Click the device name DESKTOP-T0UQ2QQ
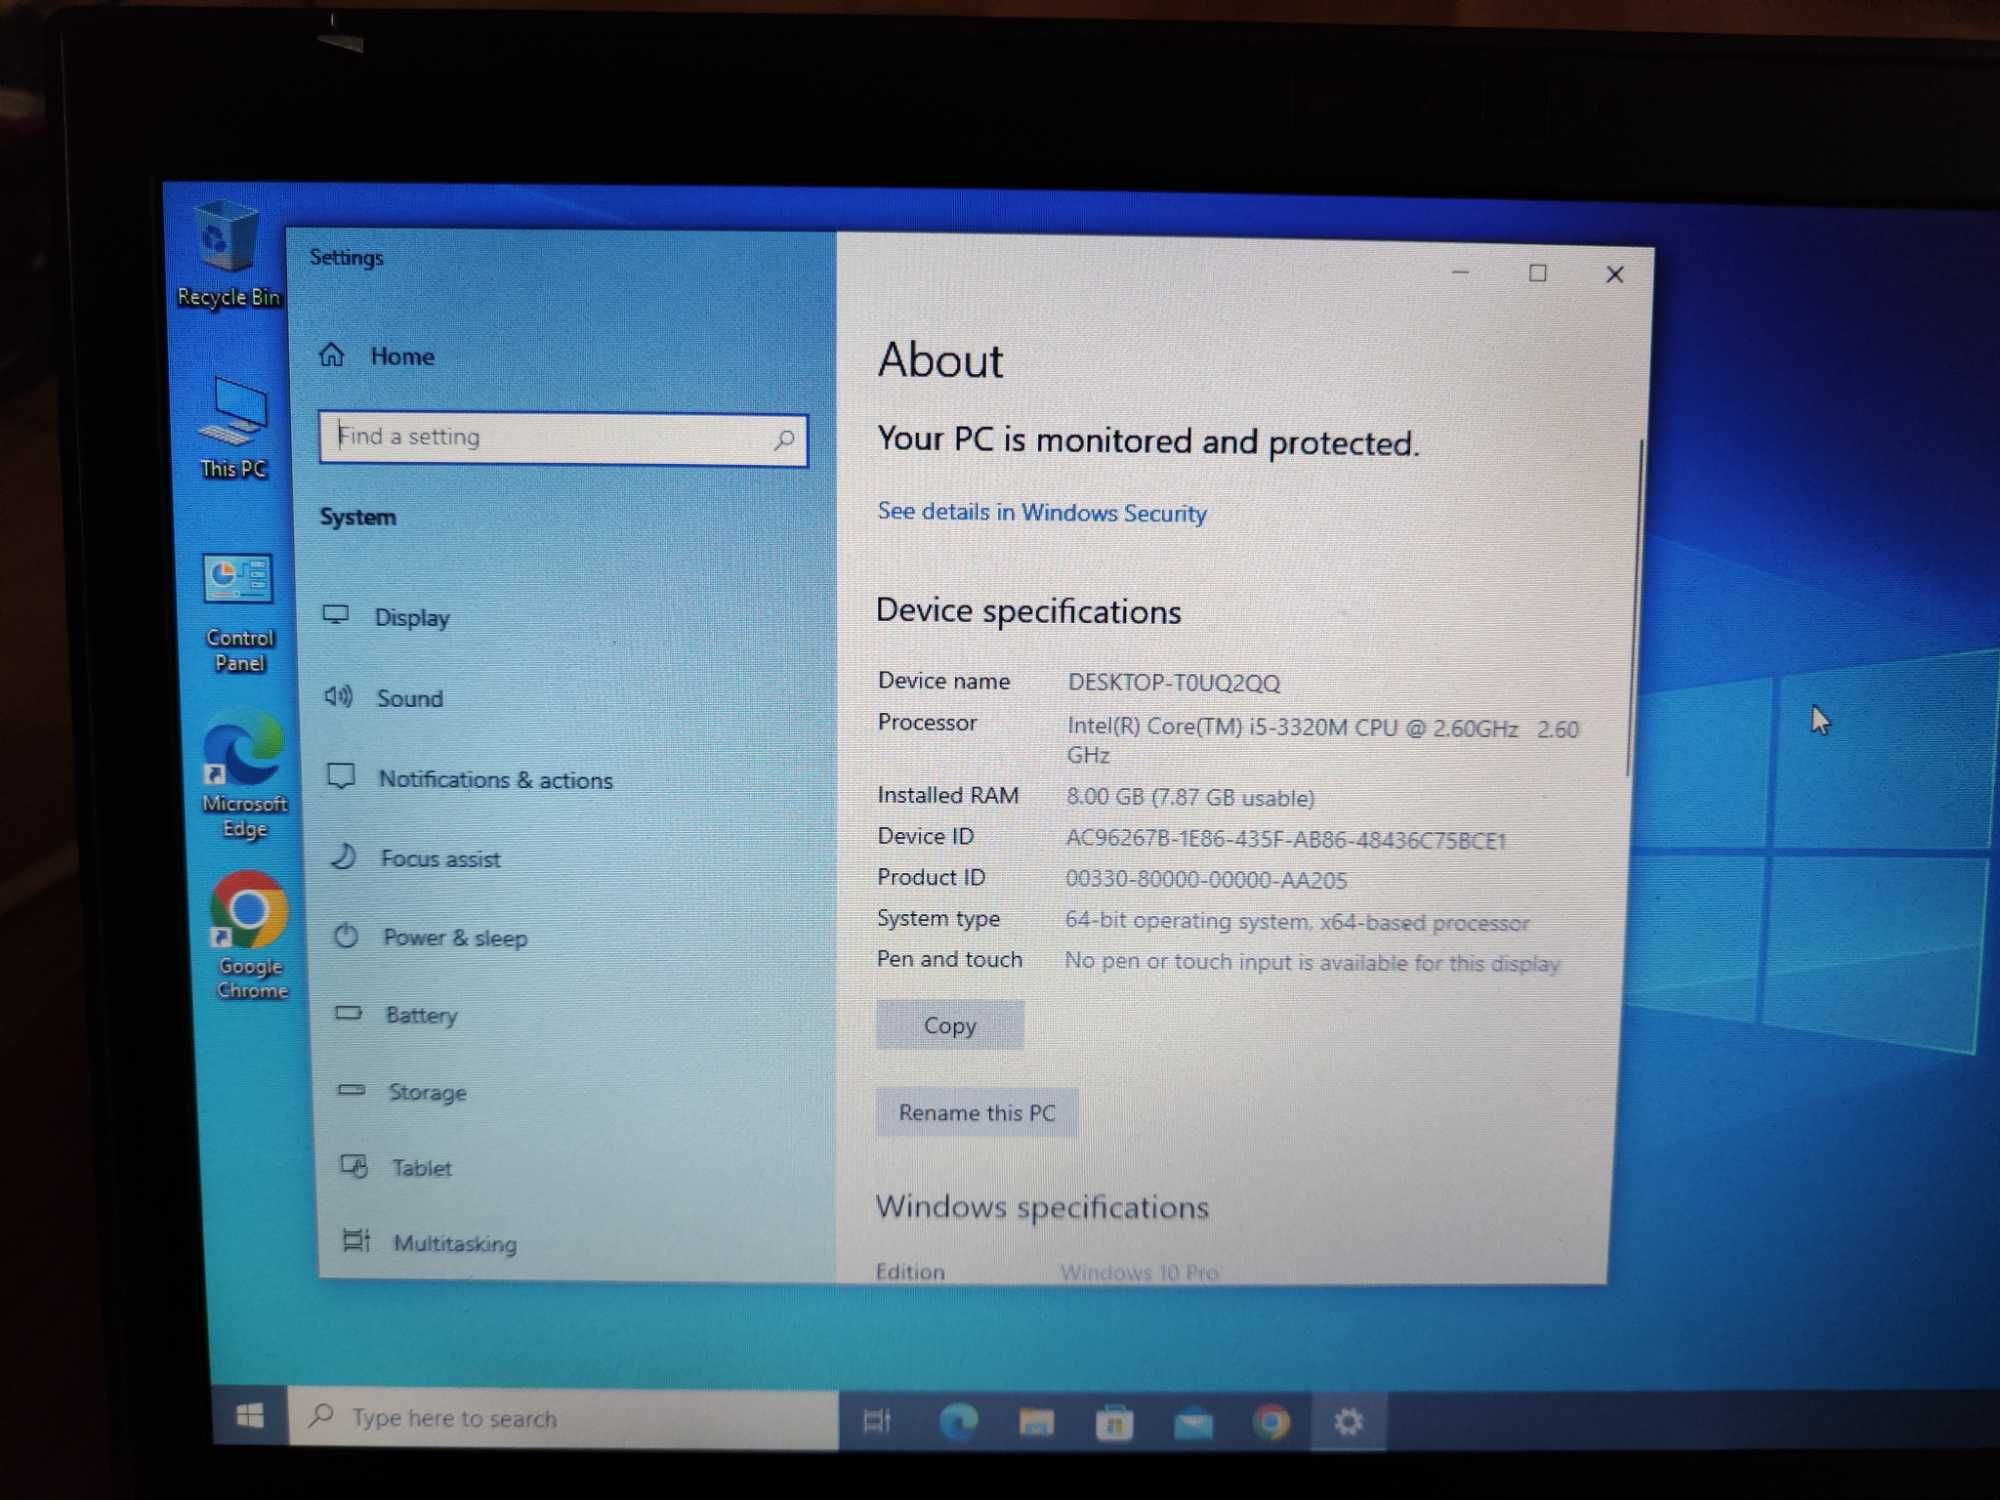 [1173, 682]
